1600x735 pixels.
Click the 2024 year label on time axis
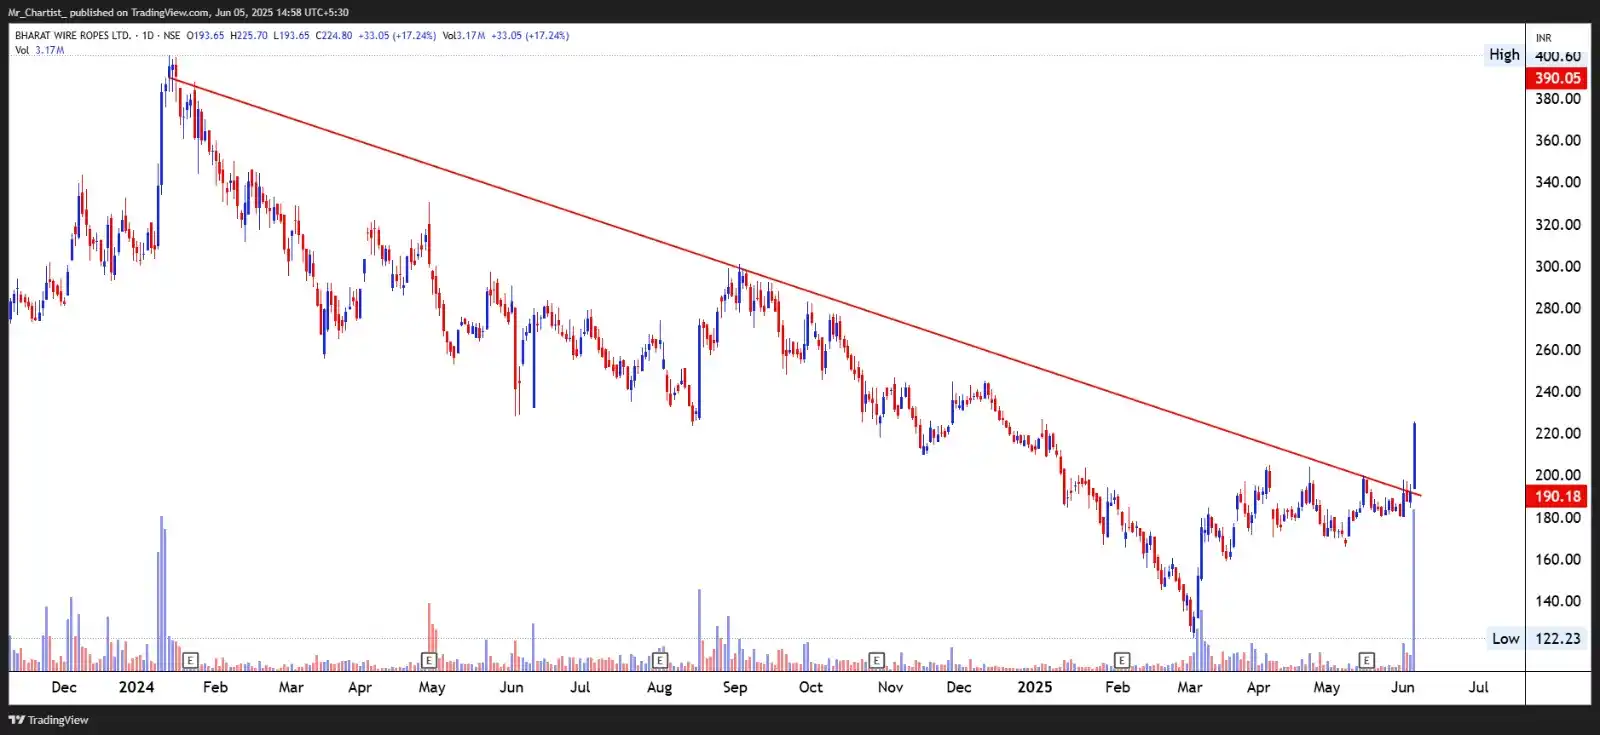point(136,687)
